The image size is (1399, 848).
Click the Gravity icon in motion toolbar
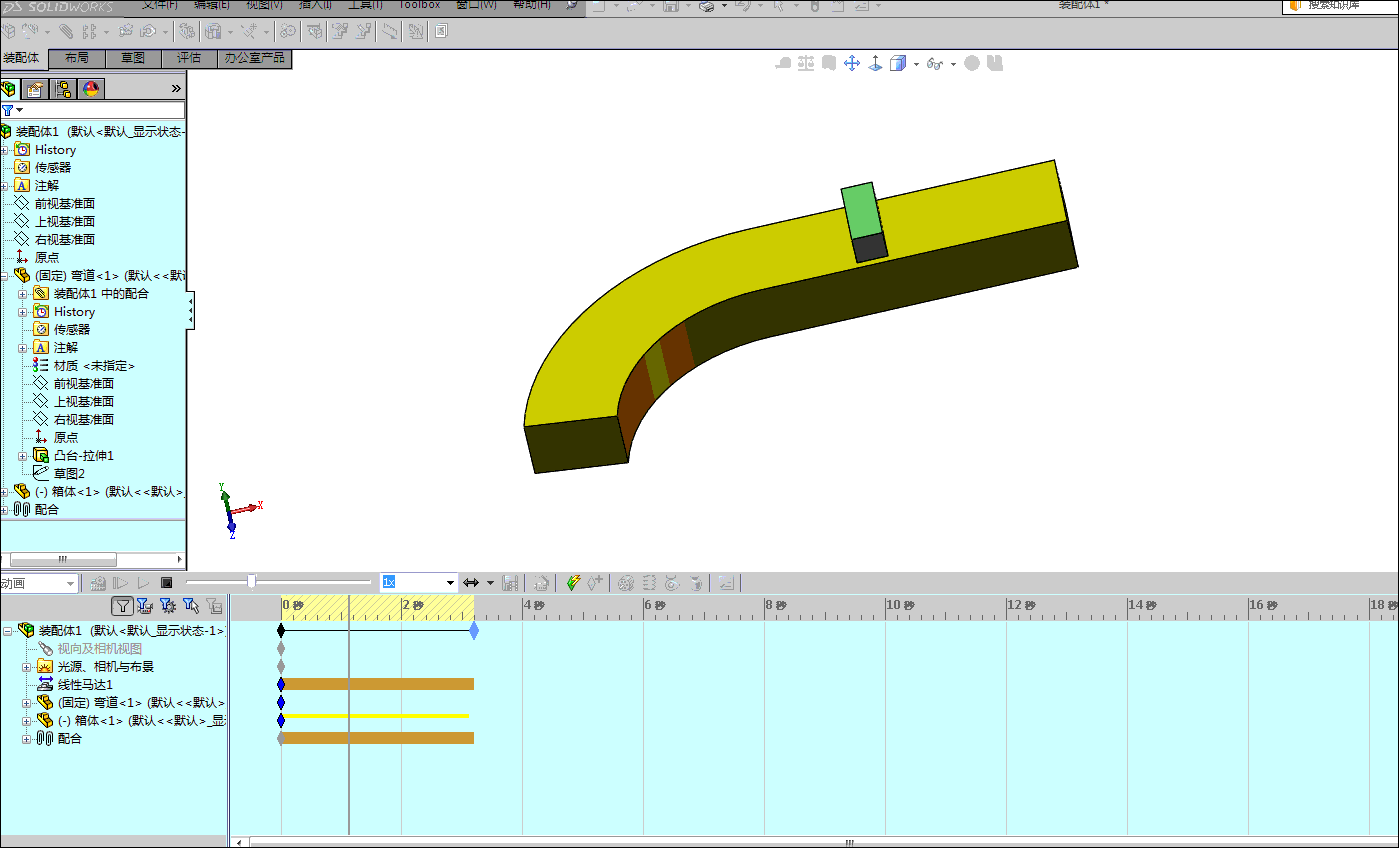click(696, 582)
